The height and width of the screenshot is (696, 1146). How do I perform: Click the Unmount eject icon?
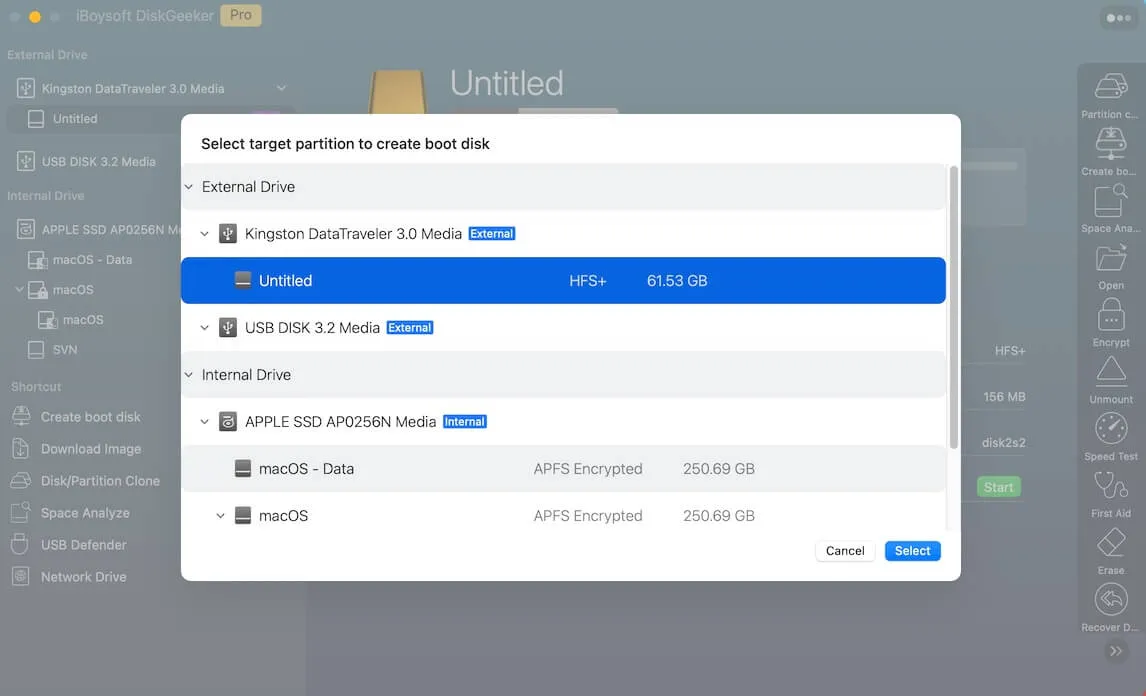[1110, 371]
